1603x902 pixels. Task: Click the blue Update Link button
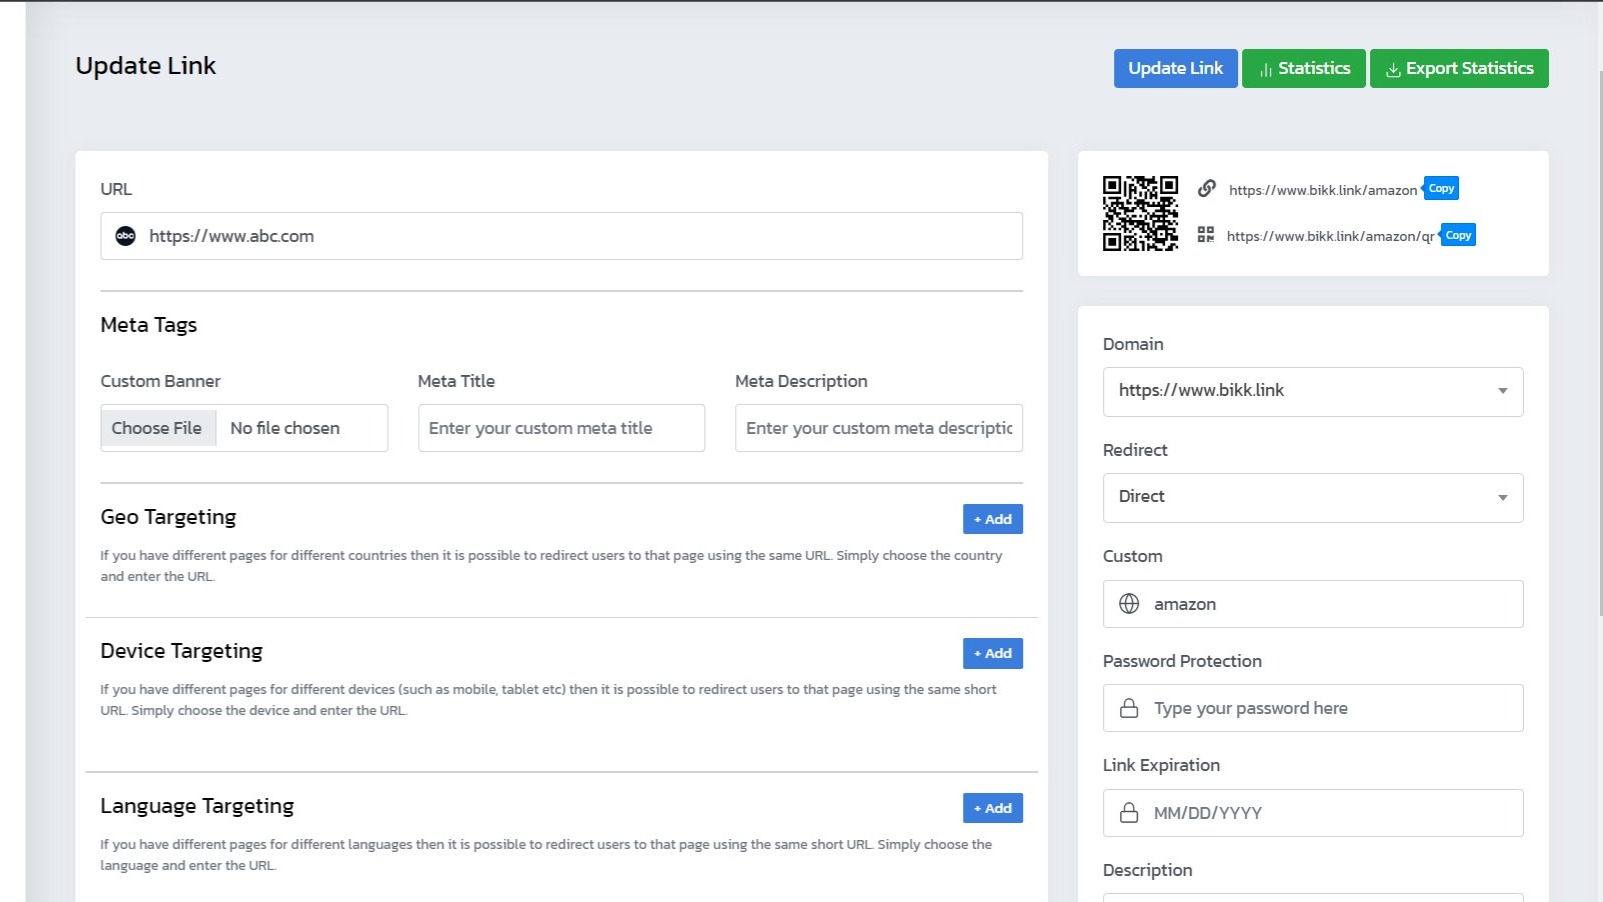pyautogui.click(x=1175, y=68)
